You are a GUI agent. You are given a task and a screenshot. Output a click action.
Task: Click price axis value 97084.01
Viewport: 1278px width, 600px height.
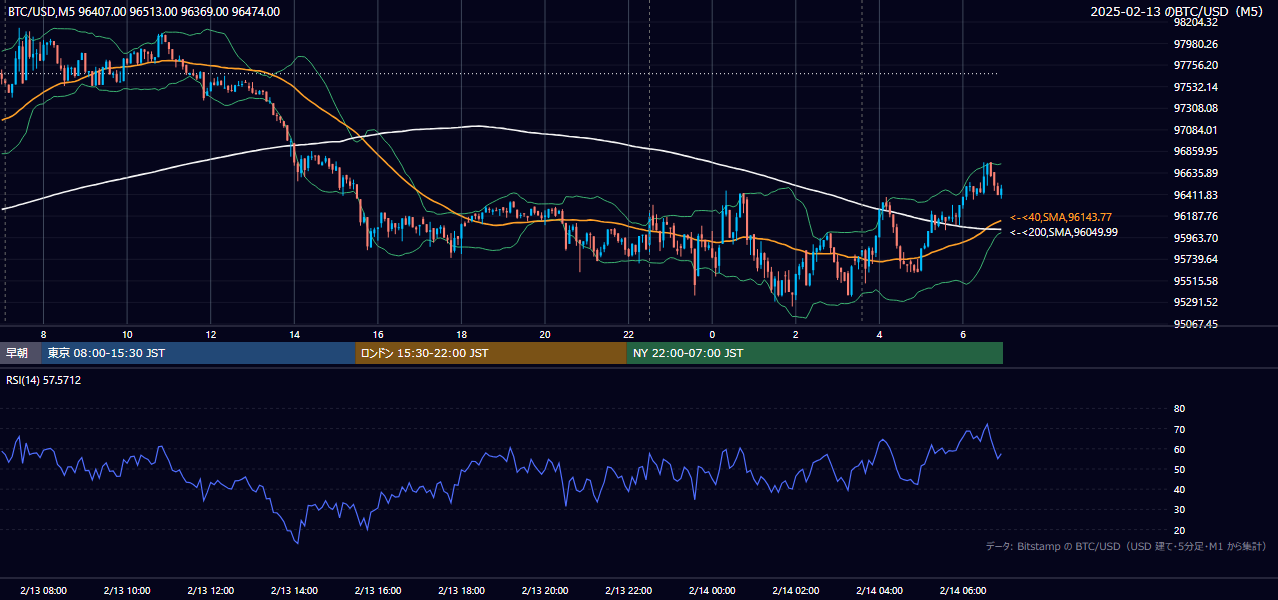(1196, 130)
